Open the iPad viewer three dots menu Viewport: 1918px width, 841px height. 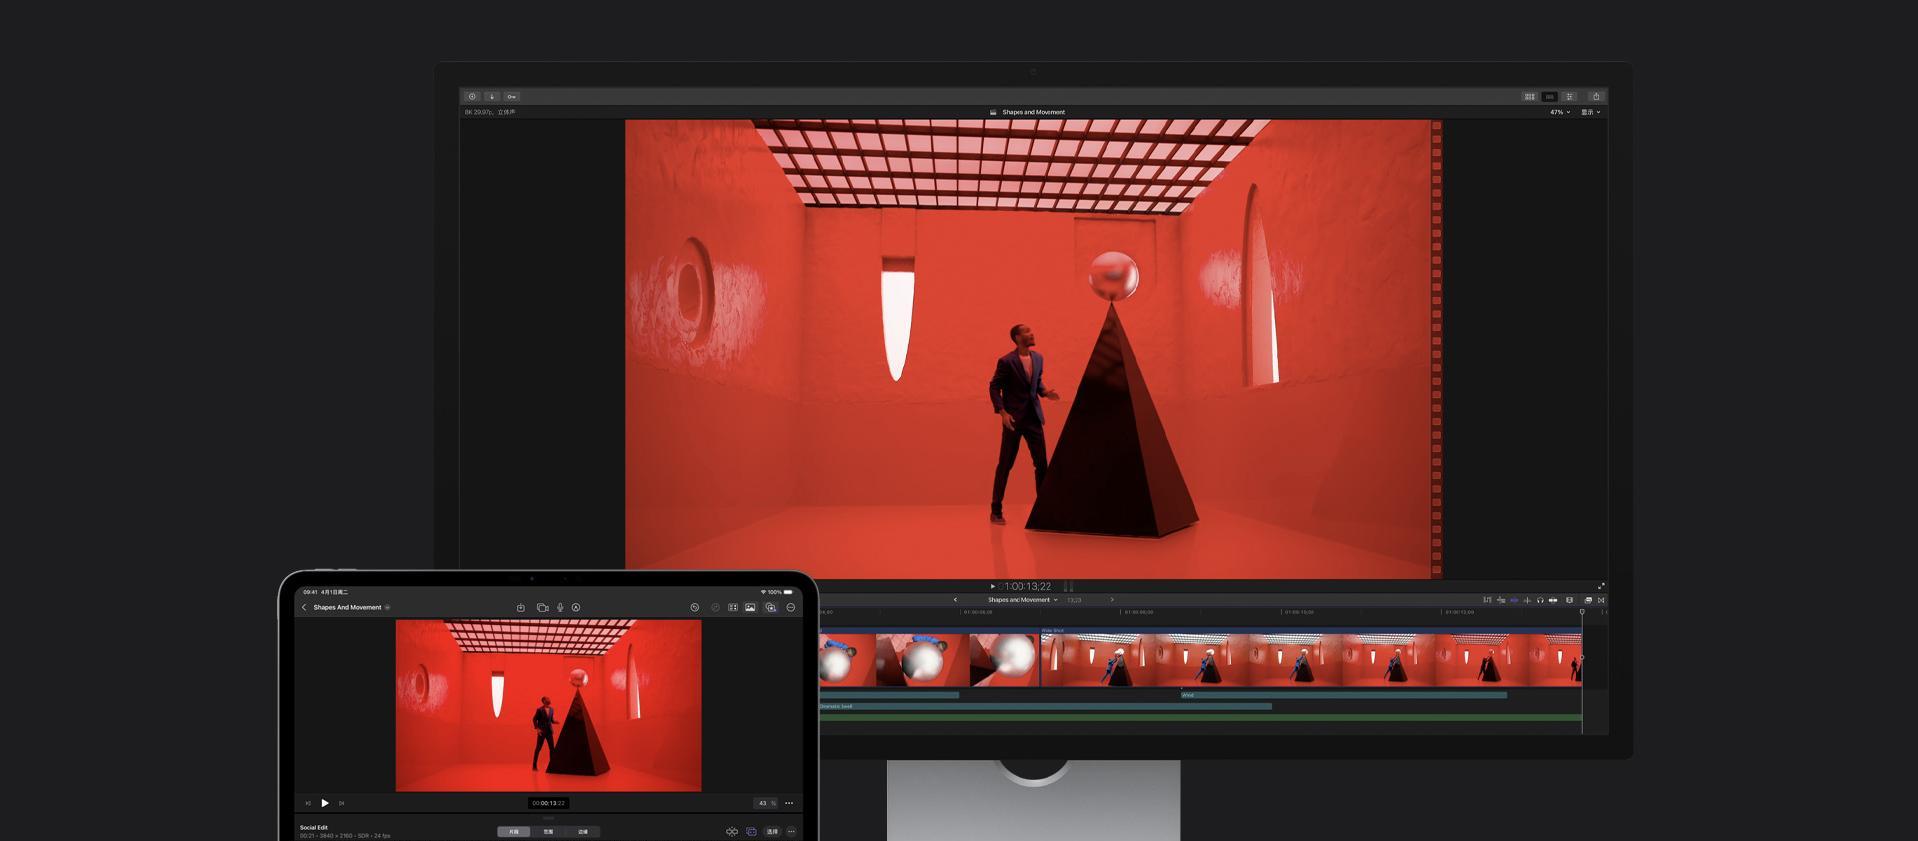789,803
